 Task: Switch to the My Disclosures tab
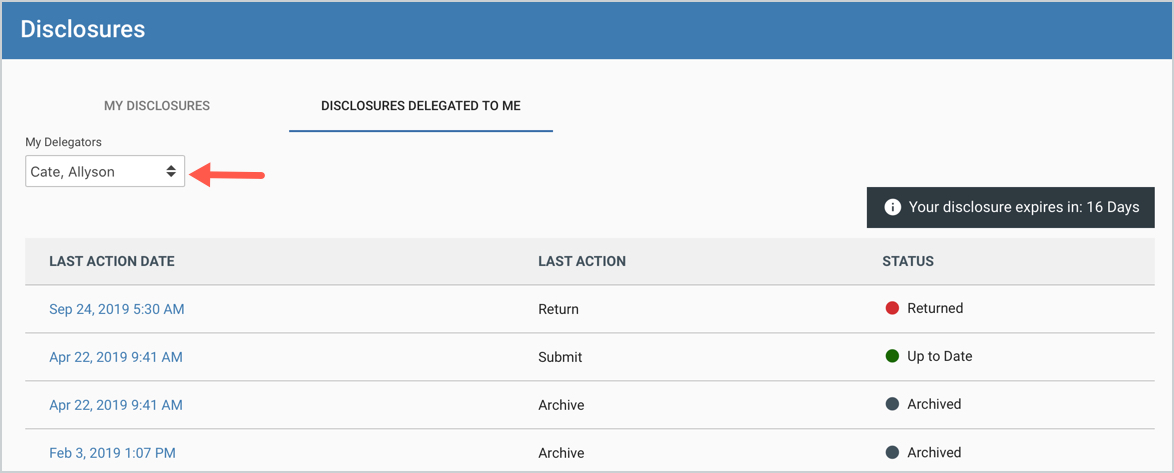coord(157,105)
